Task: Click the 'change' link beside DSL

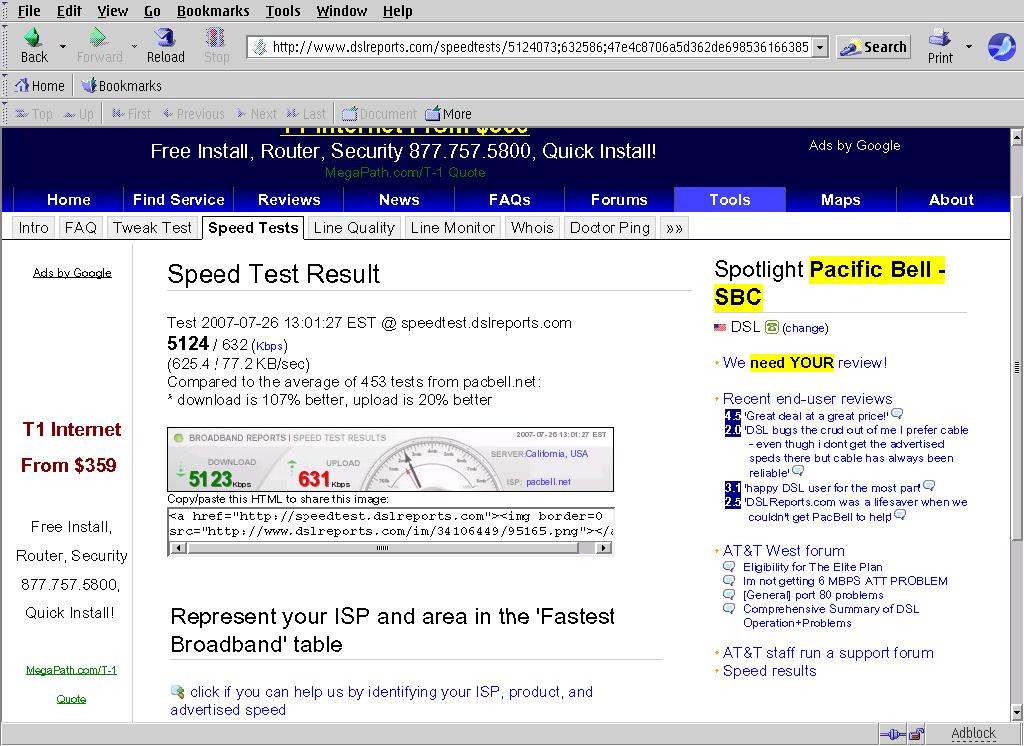Action: [x=805, y=328]
